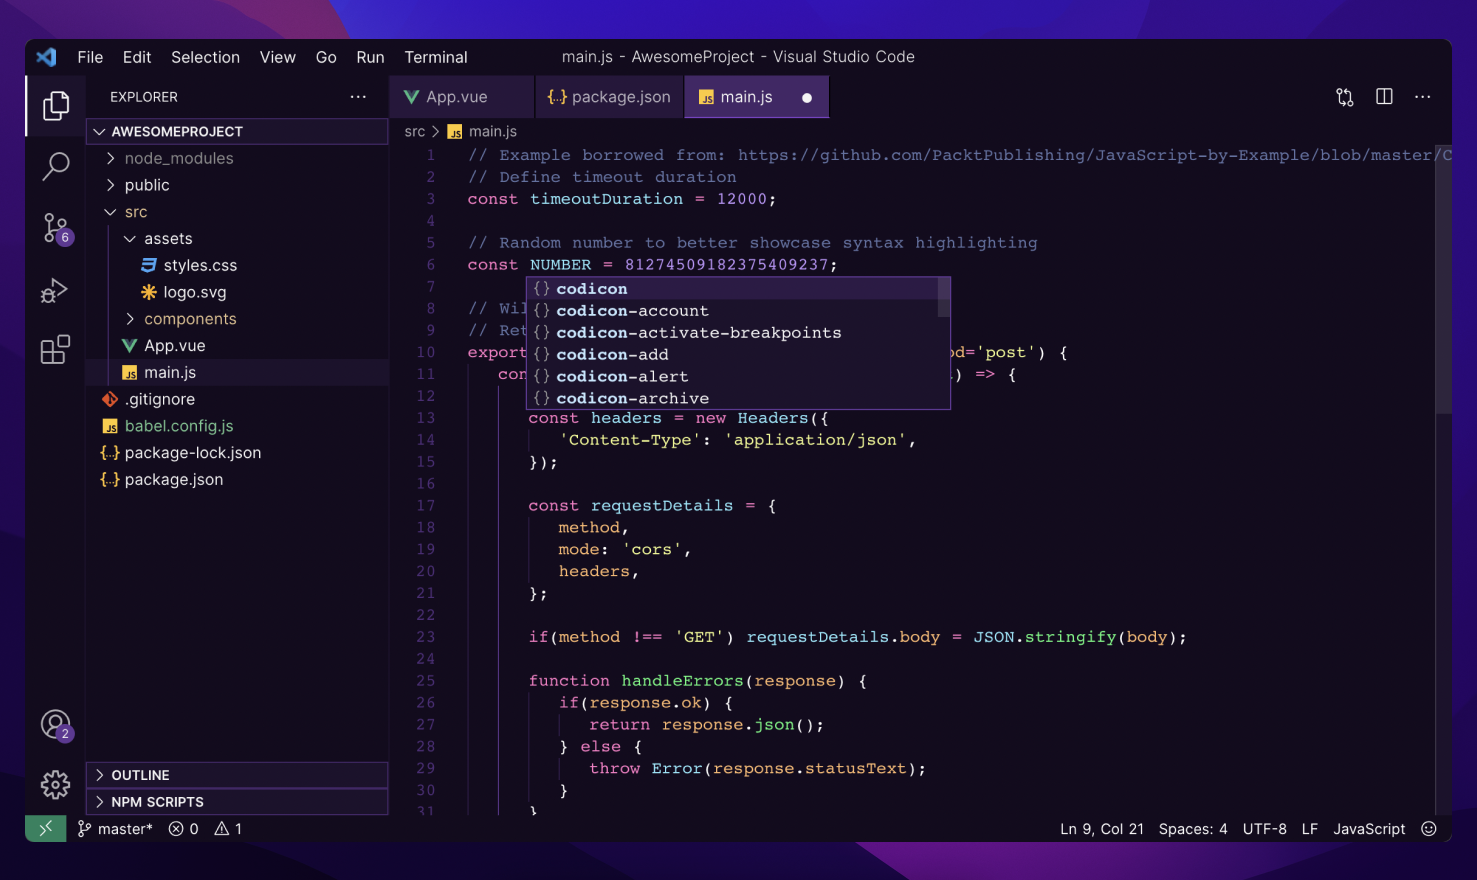Click the errors count 0 in status bar
This screenshot has width=1477, height=880.
point(184,829)
